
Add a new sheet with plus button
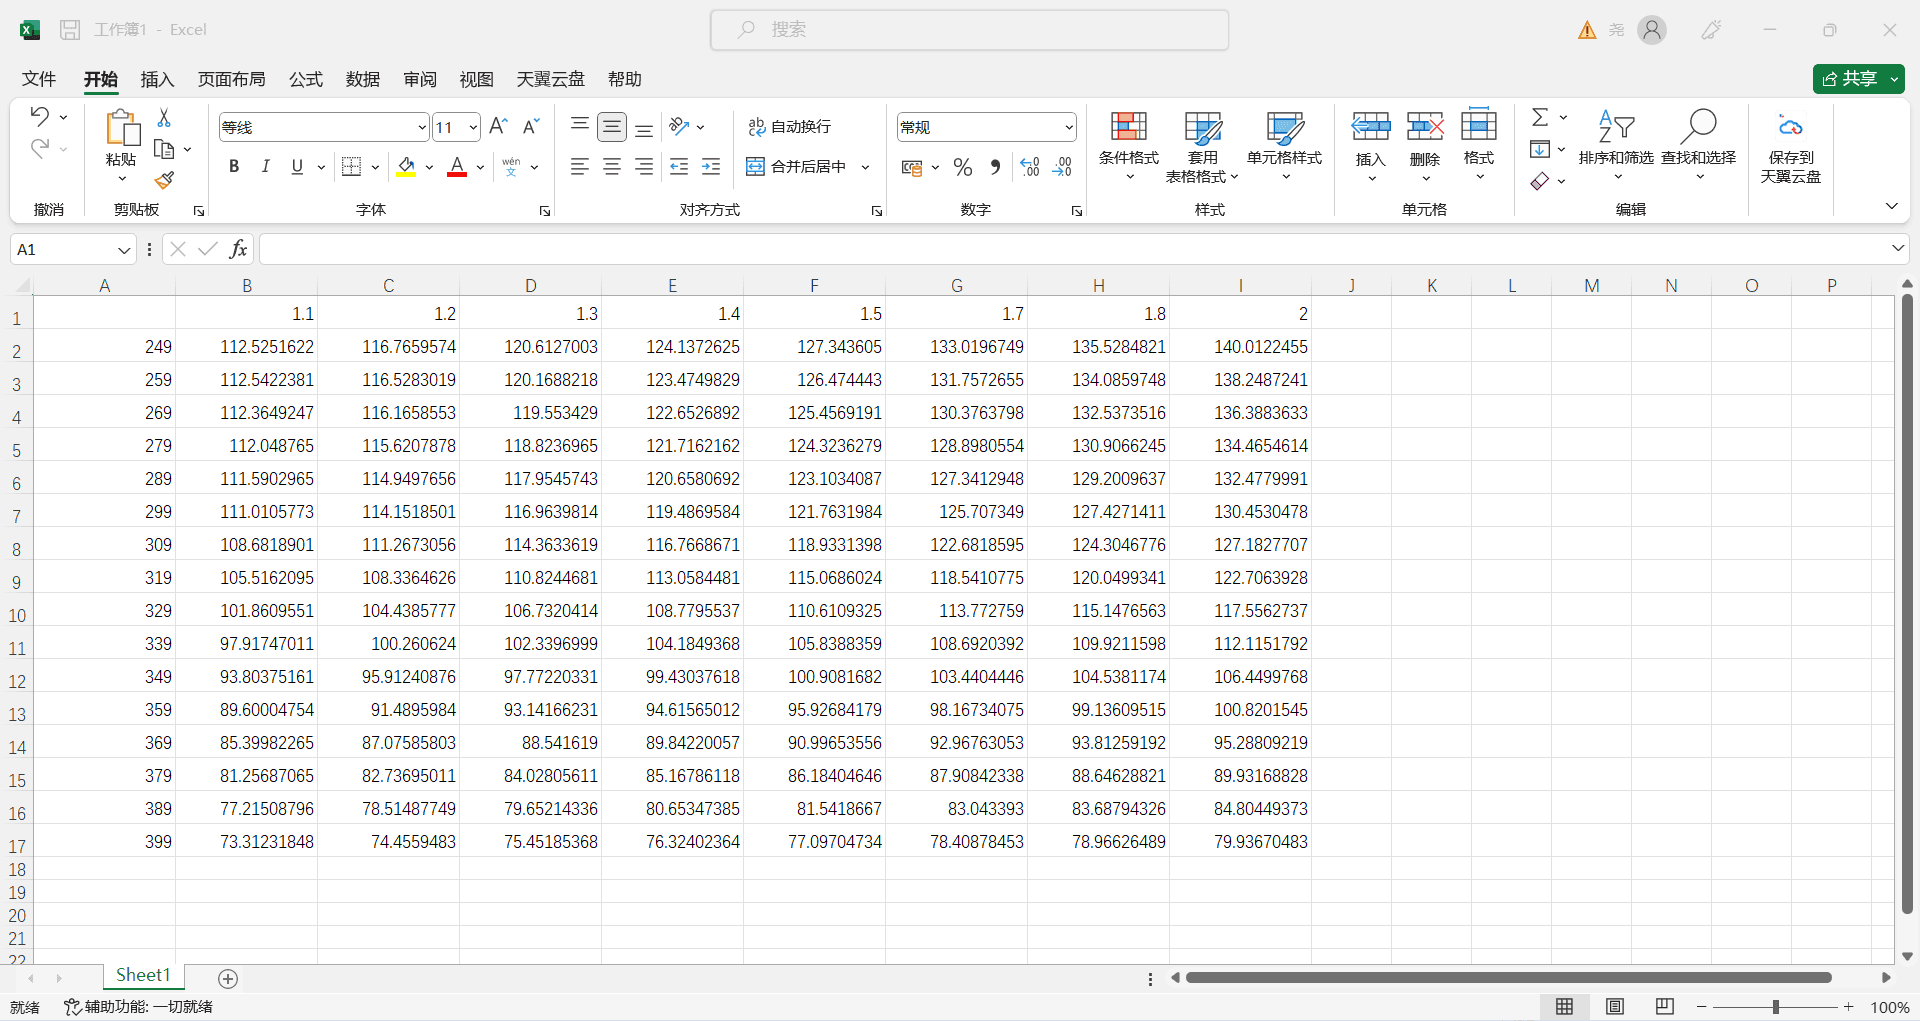point(228,979)
